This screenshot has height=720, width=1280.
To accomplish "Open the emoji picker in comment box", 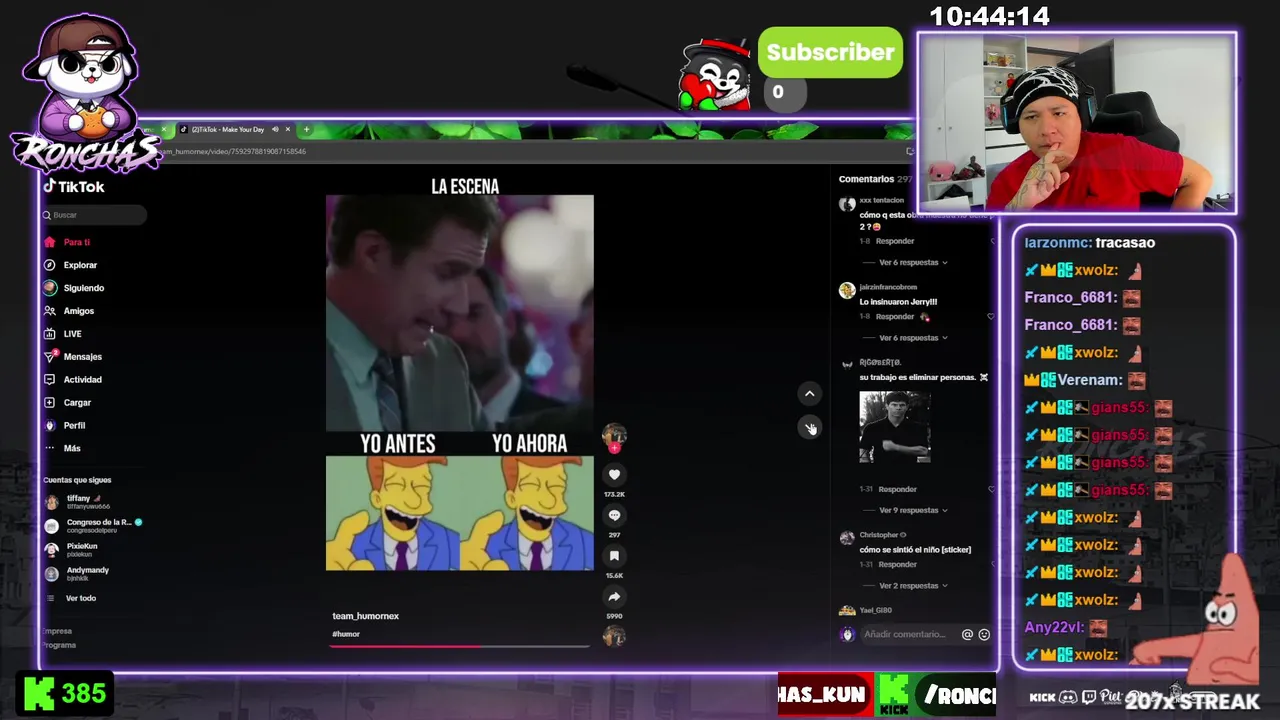I will click(x=984, y=634).
